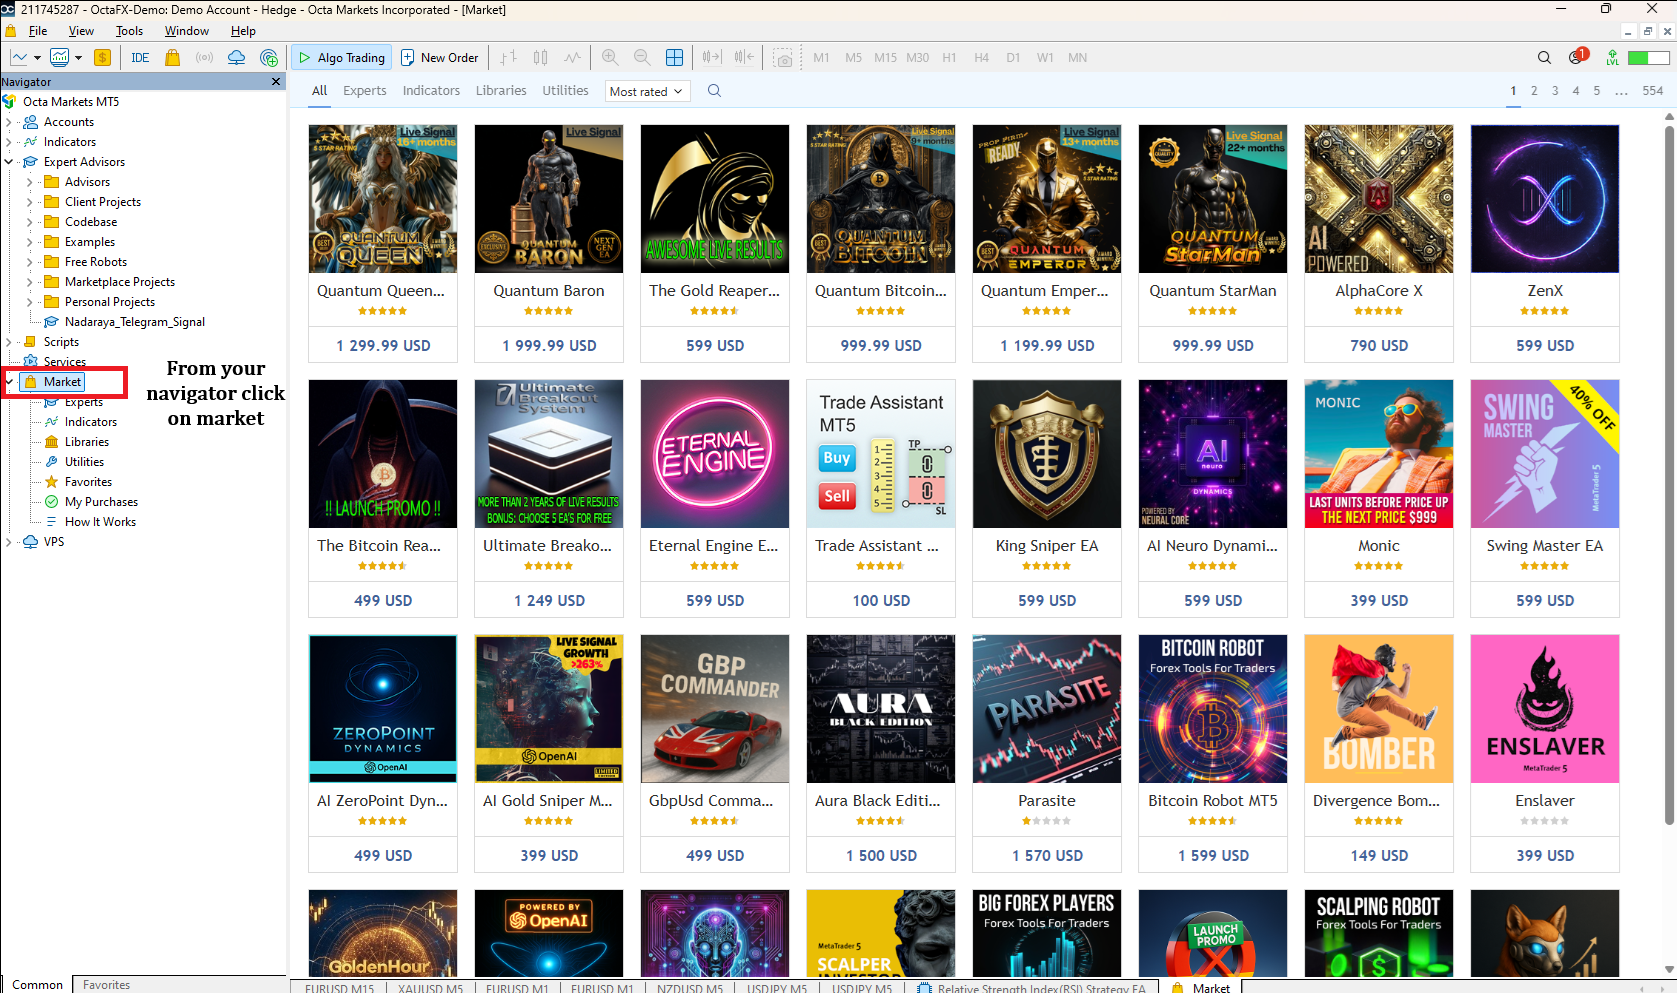Click the green connection level icon
The image size is (1677, 993).
[1612, 57]
